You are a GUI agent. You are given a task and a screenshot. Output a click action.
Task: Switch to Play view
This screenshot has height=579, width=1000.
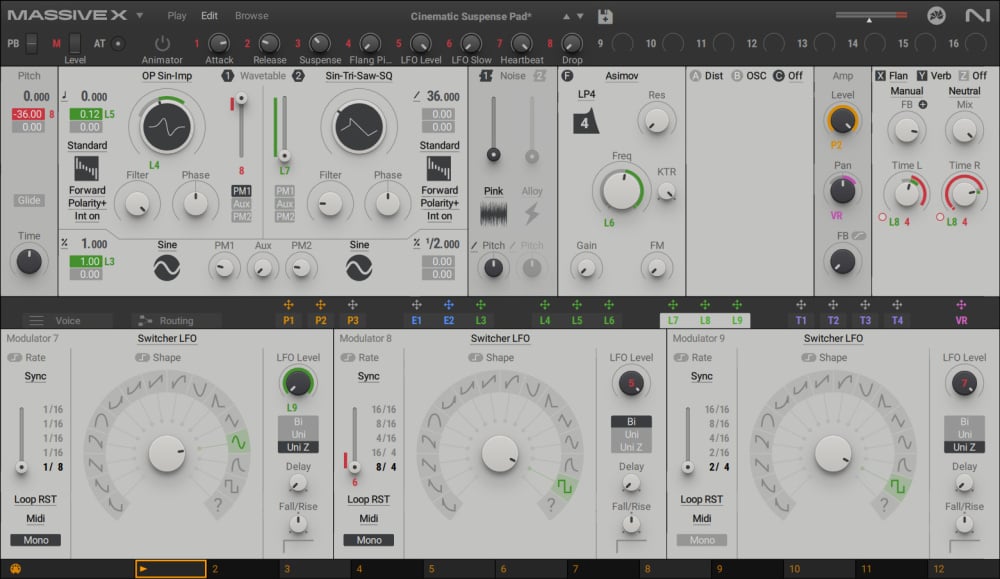[x=177, y=15]
